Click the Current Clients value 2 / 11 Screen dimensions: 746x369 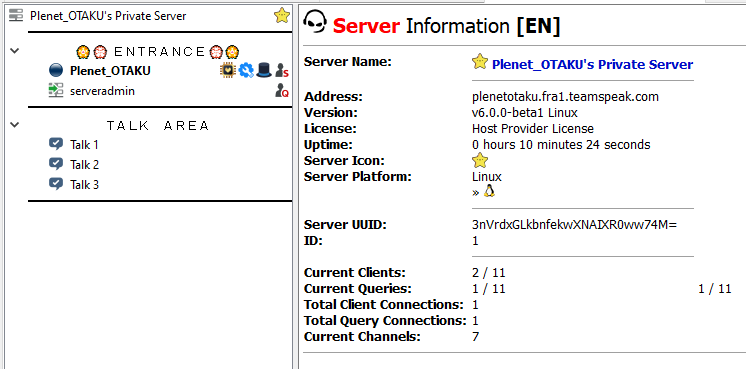coord(489,273)
